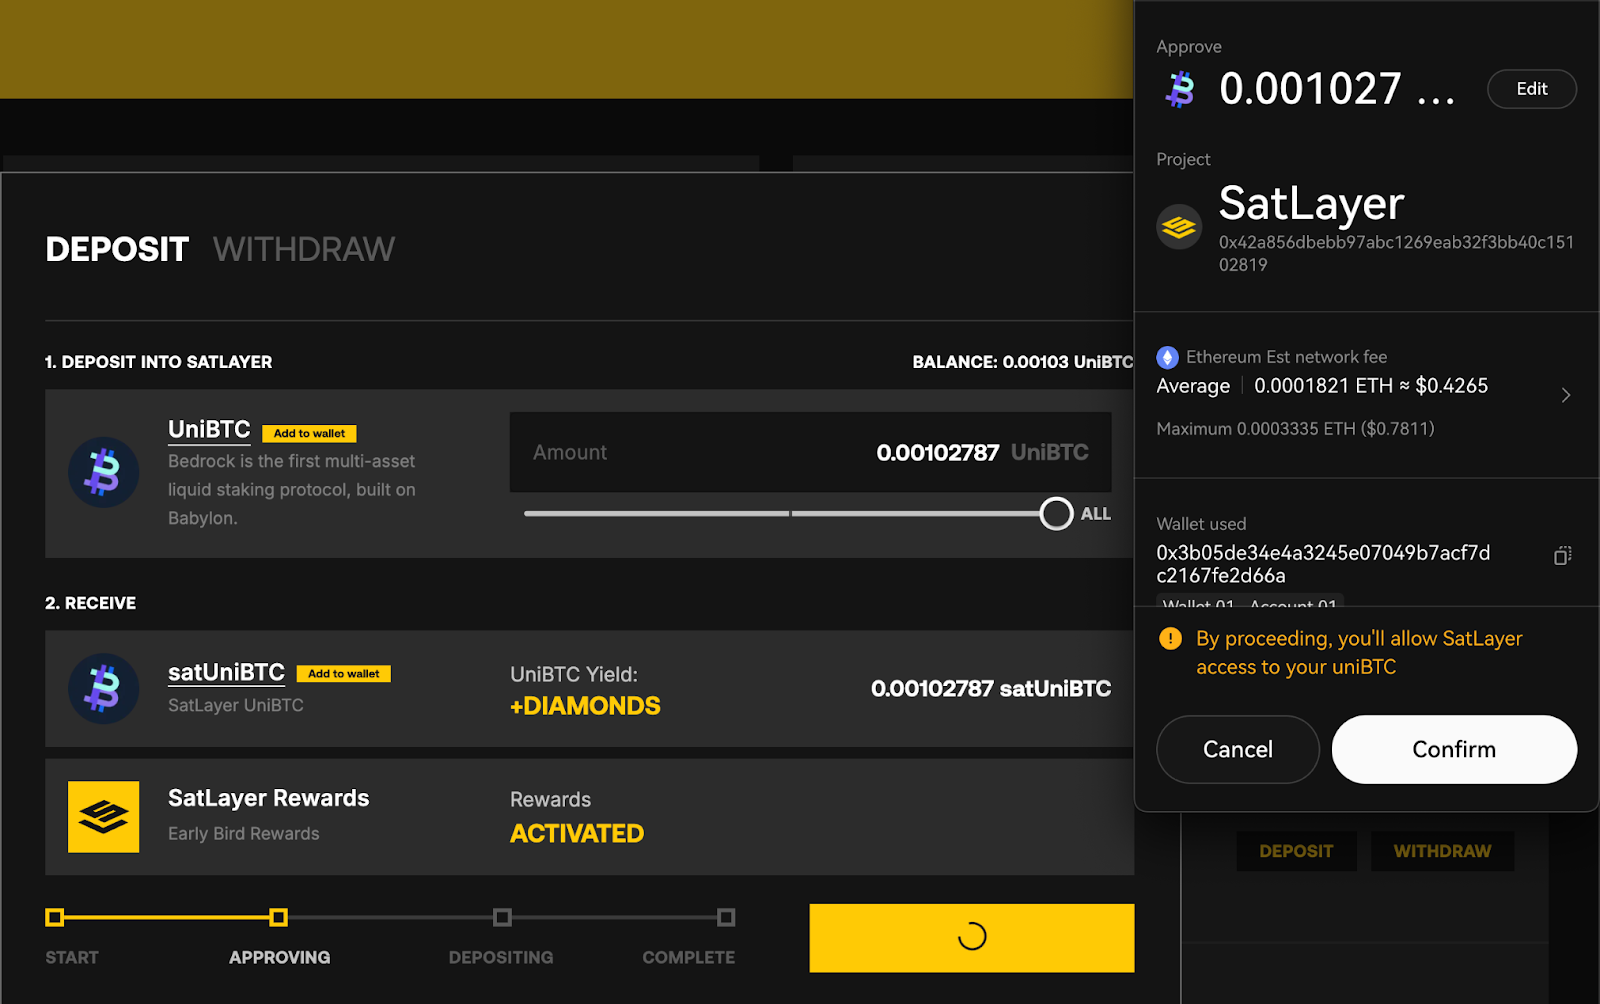Screen dimensions: 1600x1004
Task: Click the Ethereum network icon
Action: pos(1167,357)
